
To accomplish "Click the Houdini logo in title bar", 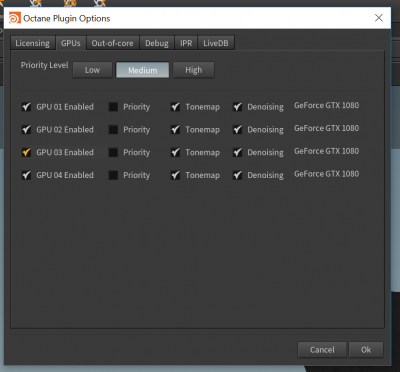I will [15, 18].
